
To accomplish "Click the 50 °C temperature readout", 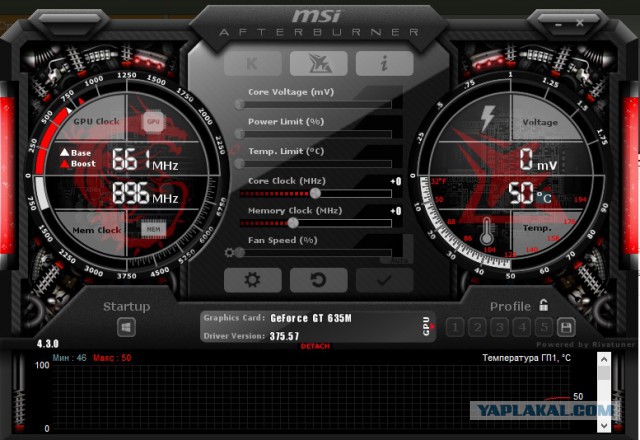I will [529, 193].
